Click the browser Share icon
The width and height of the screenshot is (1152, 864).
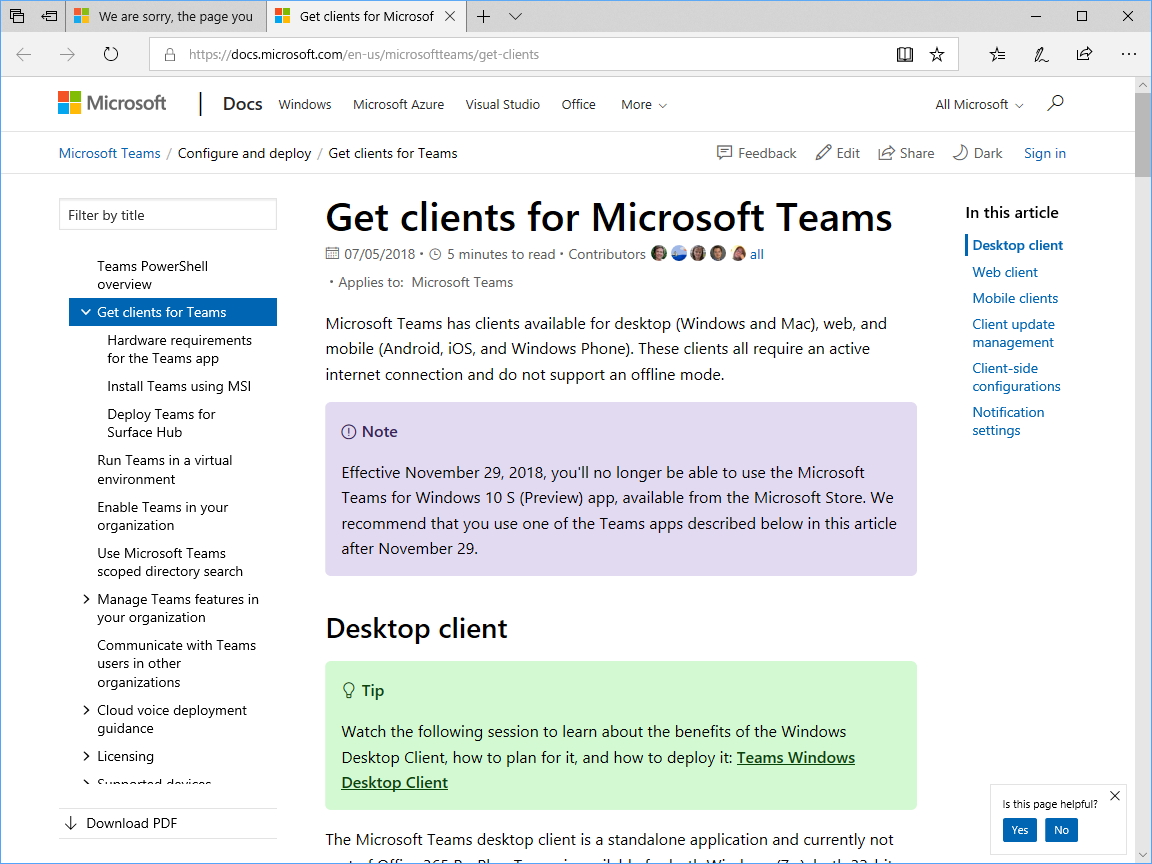tap(1084, 55)
